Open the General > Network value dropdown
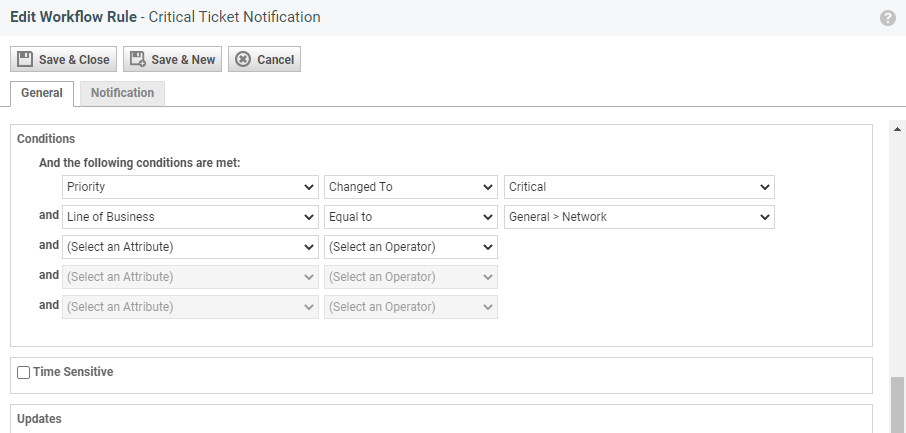The image size is (906, 433). 639,217
